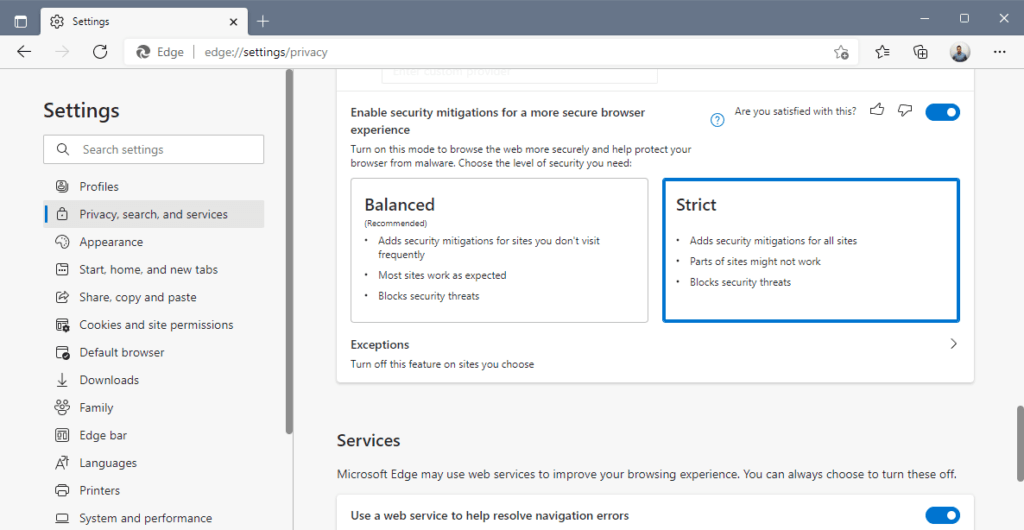Screen dimensions: 1024x530
Task: Click the back navigation arrow
Action: click(24, 52)
